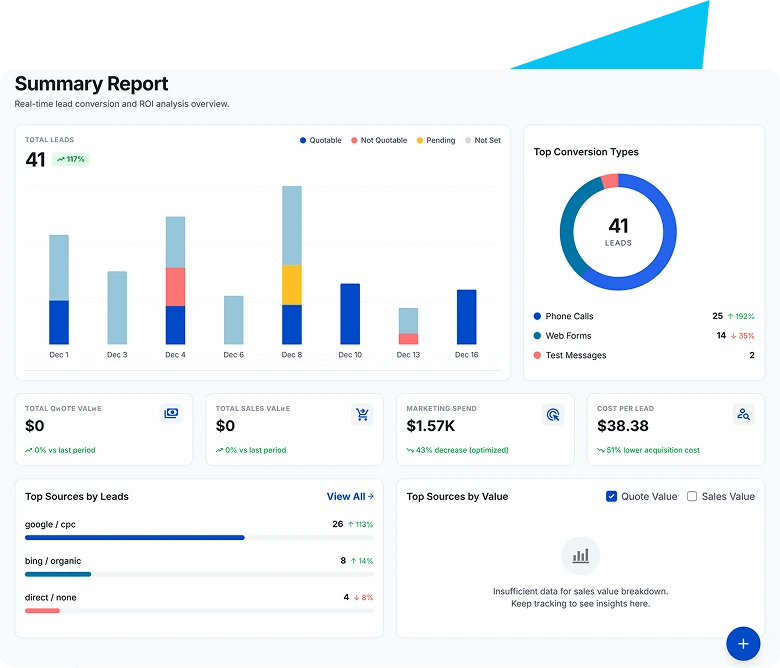Screen dimensions: 780x668
Task: Click the direct / none source label
Action: 50,597
